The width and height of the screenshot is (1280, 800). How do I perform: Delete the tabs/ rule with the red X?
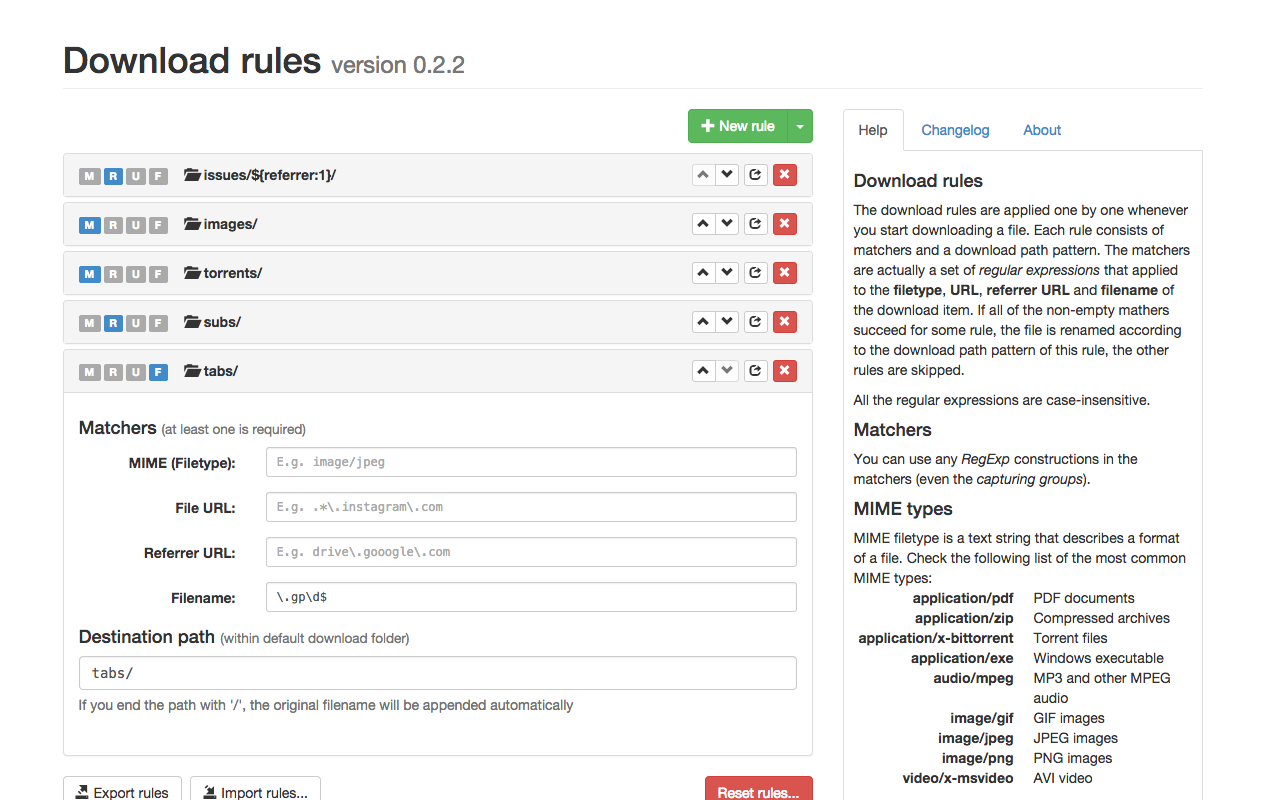785,370
